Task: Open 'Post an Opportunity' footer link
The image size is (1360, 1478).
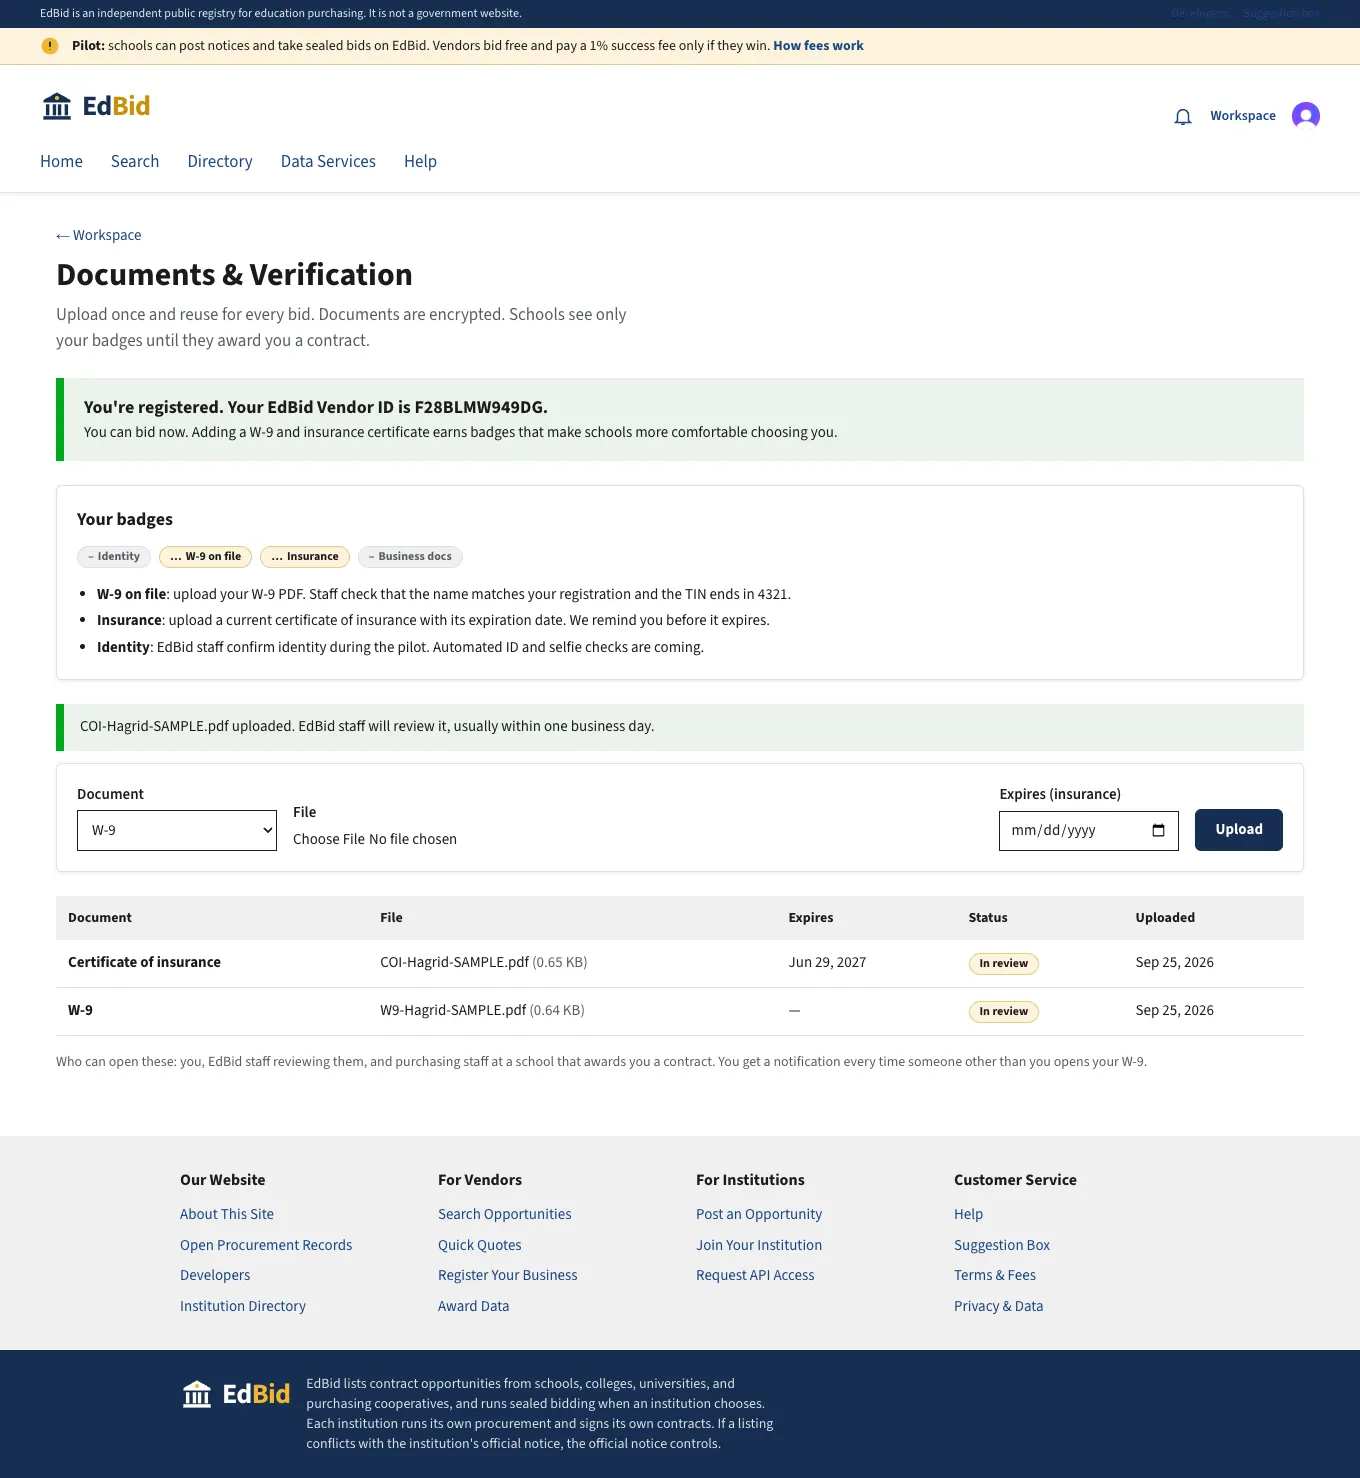Action: pos(759,1215)
